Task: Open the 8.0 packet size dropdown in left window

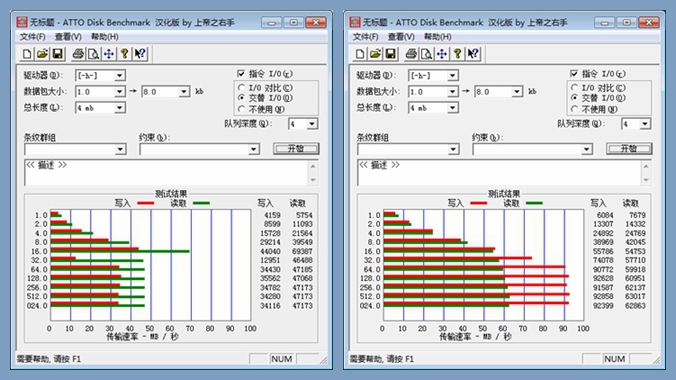Action: (184, 92)
